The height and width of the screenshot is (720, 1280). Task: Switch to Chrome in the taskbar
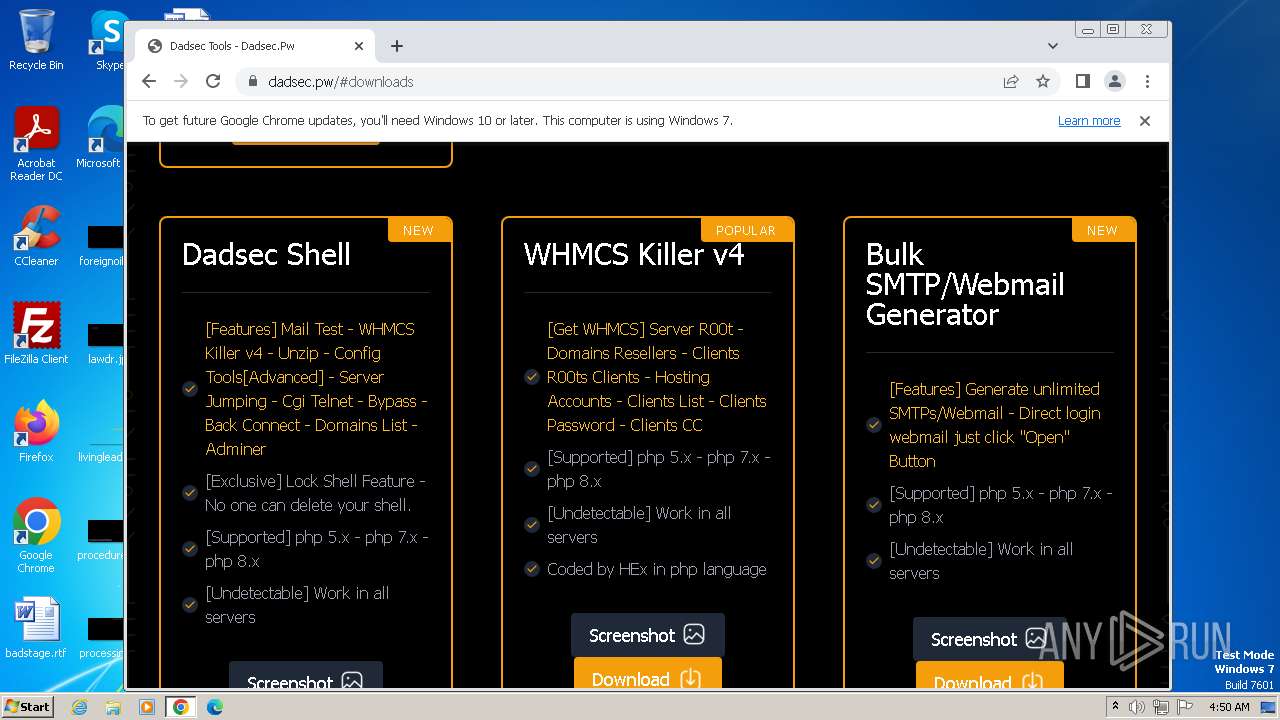[180, 707]
